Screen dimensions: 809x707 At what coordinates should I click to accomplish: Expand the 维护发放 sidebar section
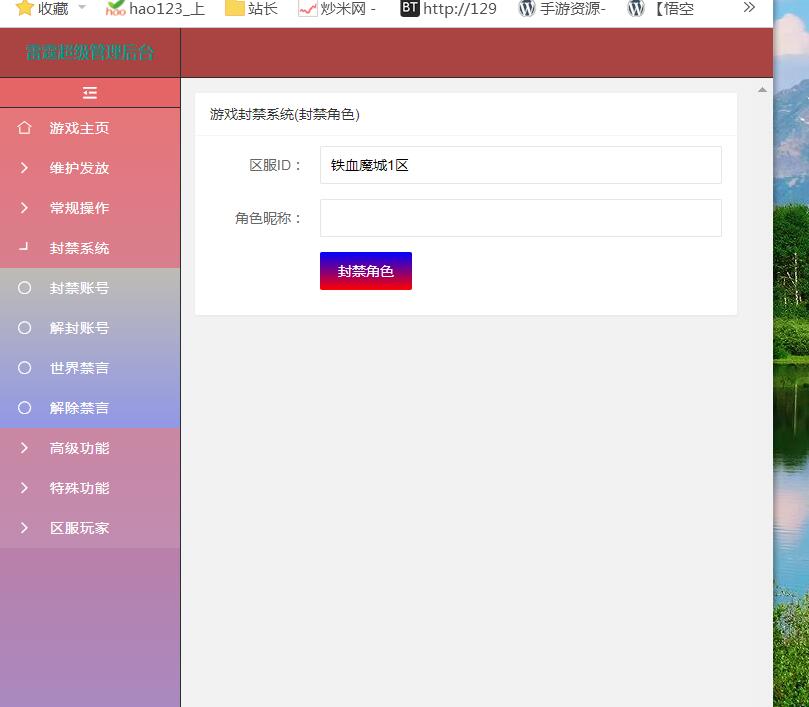(x=25, y=168)
